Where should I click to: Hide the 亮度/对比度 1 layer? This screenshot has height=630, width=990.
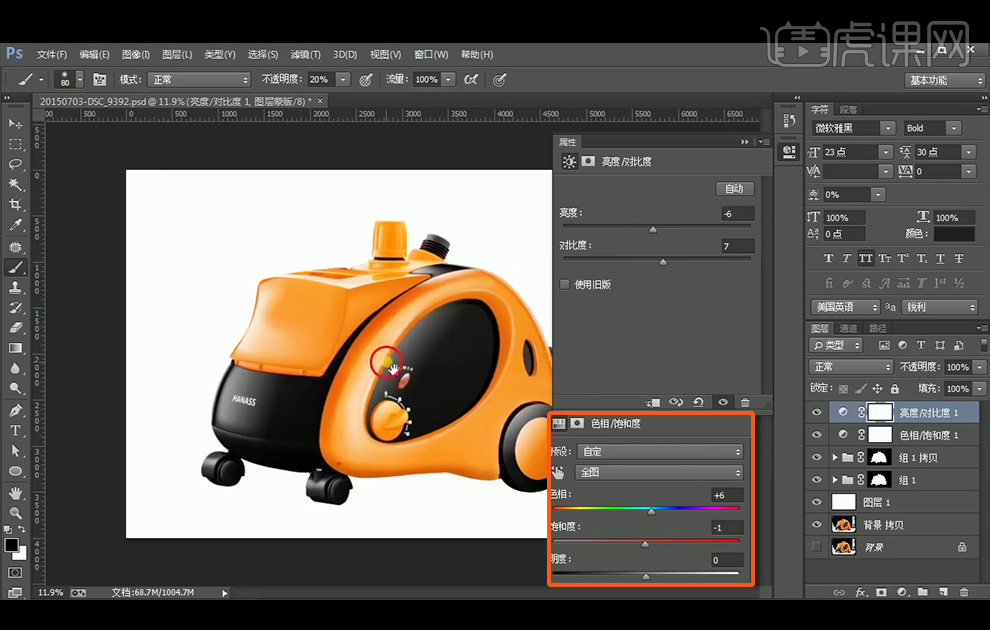817,412
